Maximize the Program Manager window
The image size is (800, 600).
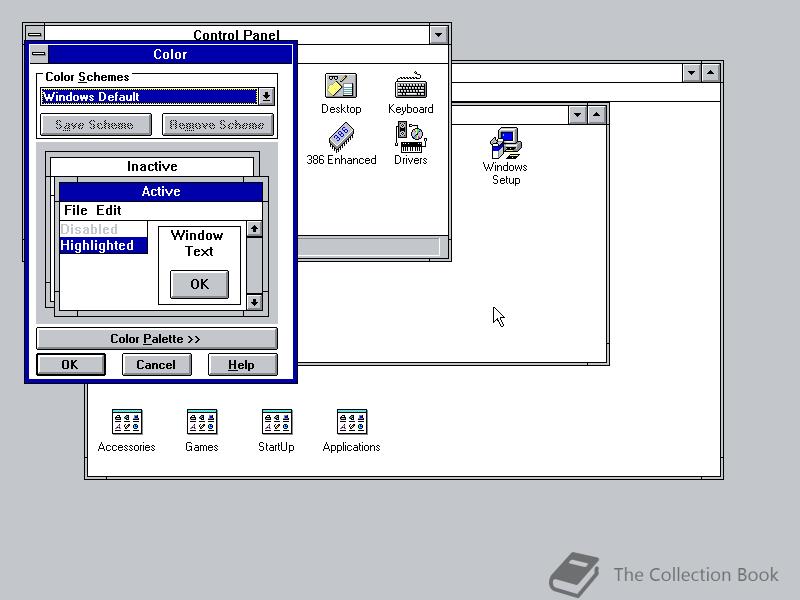pyautogui.click(x=711, y=72)
